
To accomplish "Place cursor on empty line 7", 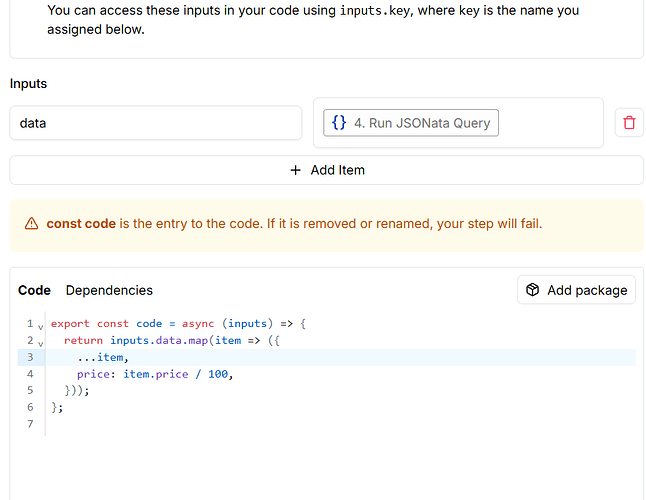I will (200, 424).
